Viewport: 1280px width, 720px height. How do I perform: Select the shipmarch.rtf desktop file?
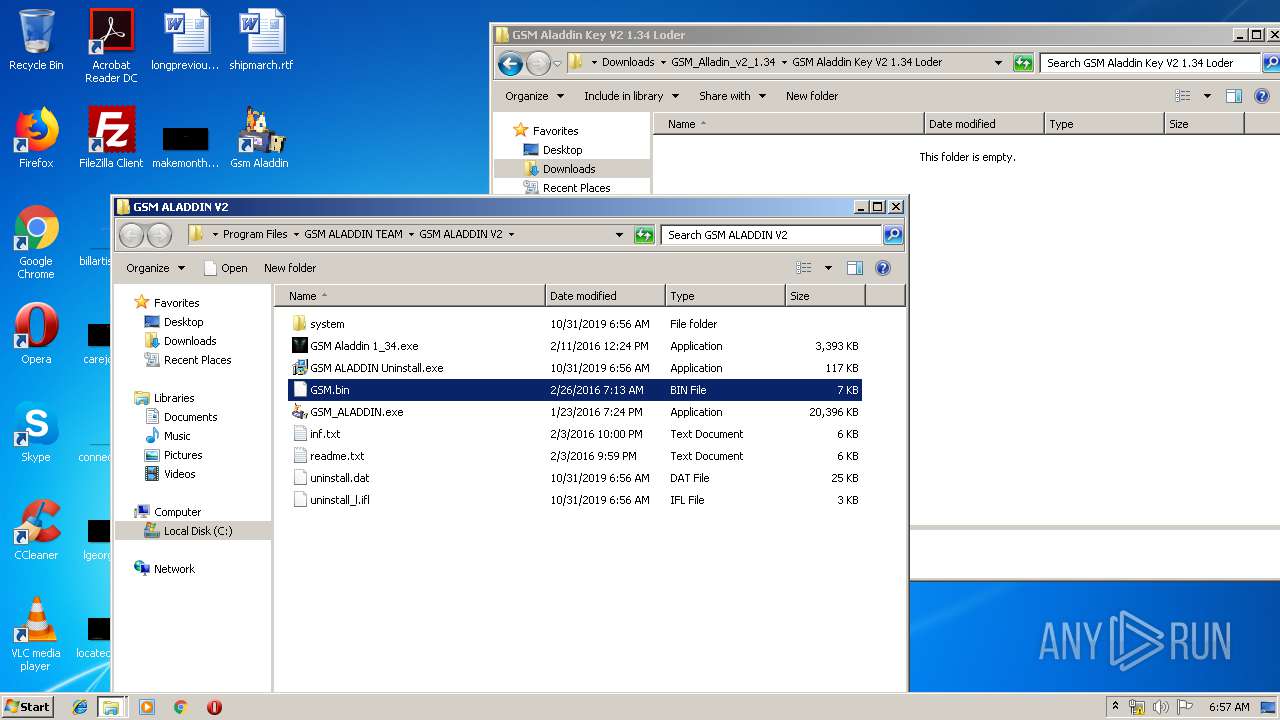pyautogui.click(x=261, y=40)
